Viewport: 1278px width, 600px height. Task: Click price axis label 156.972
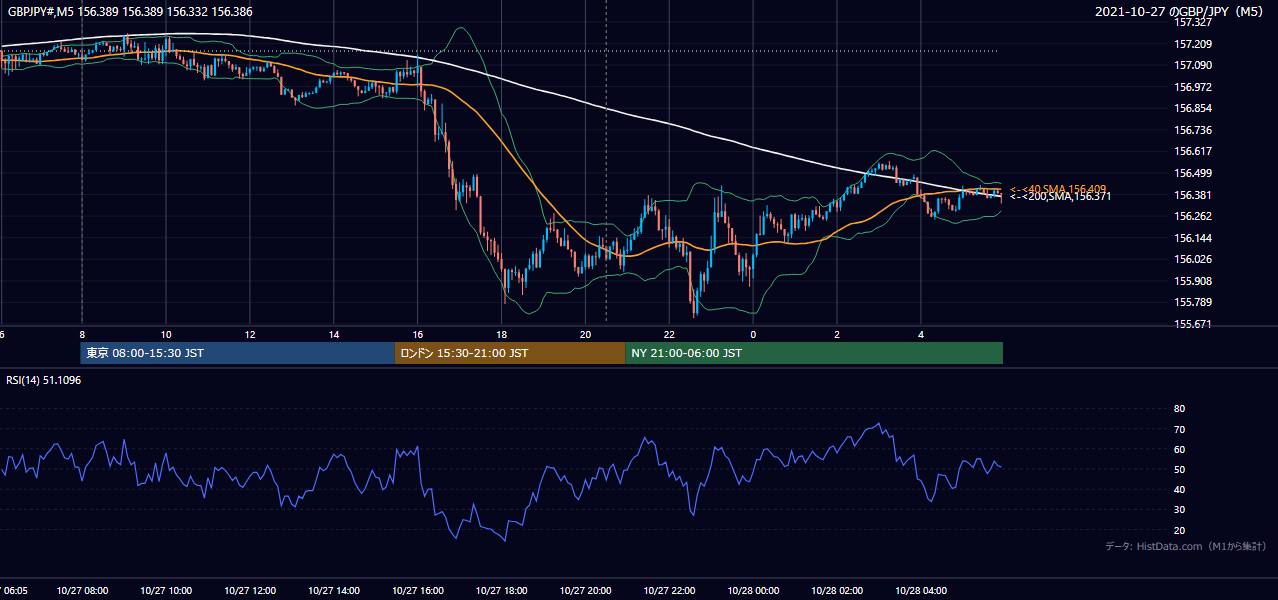[1193, 87]
